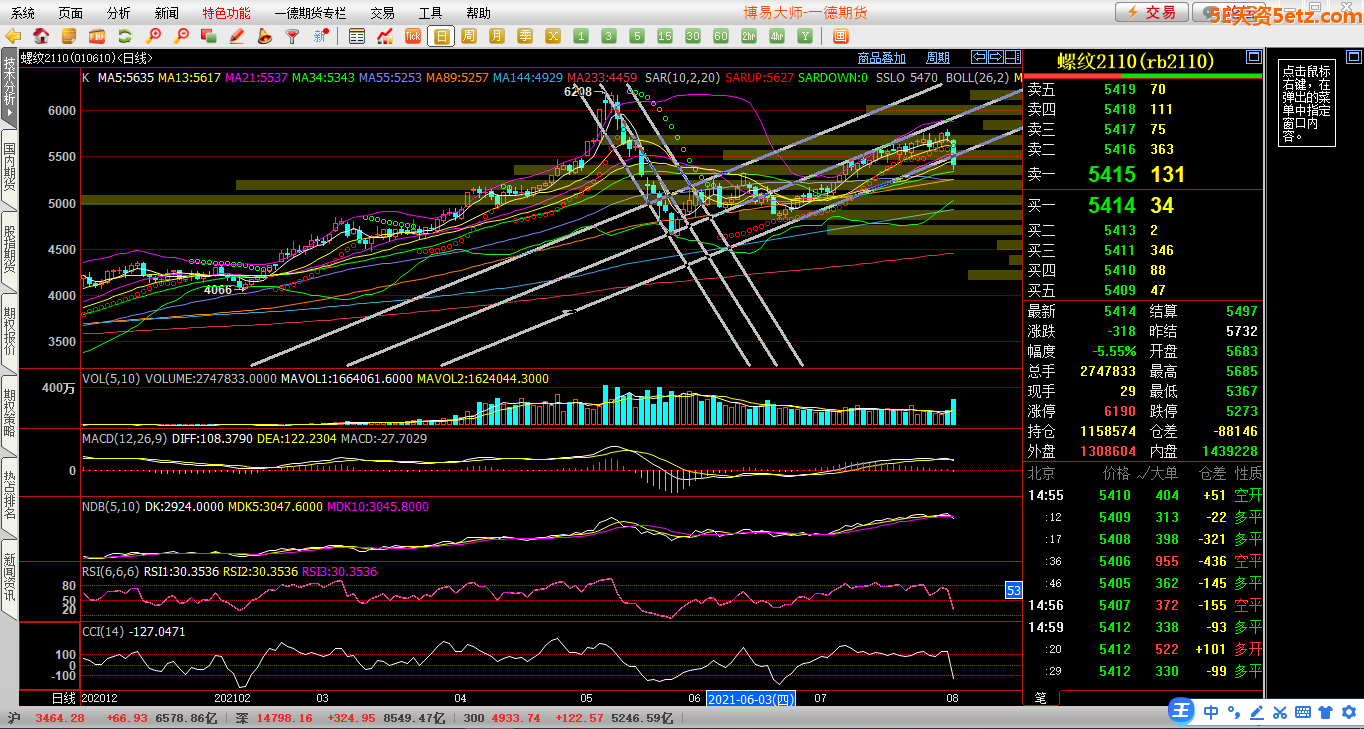Image resolution: width=1364 pixels, height=729 pixels.
Task: Open the 周期 period dropdown link
Action: pos(937,58)
